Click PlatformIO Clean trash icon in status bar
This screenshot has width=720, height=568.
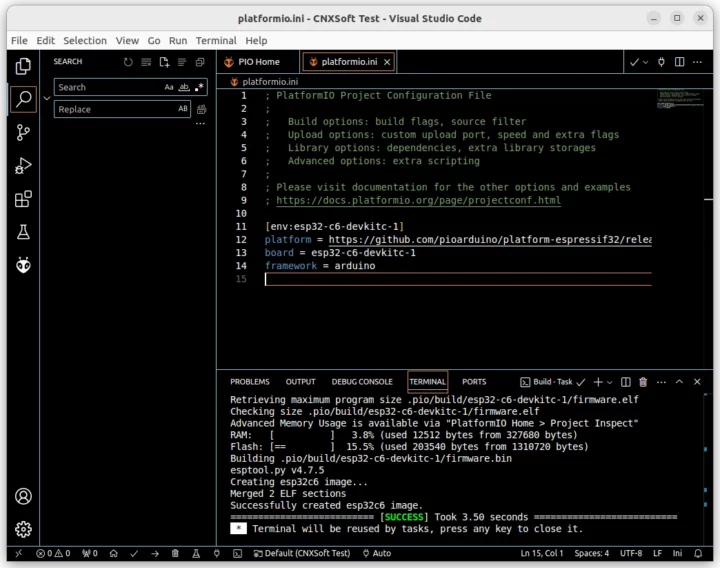pyautogui.click(x=175, y=553)
